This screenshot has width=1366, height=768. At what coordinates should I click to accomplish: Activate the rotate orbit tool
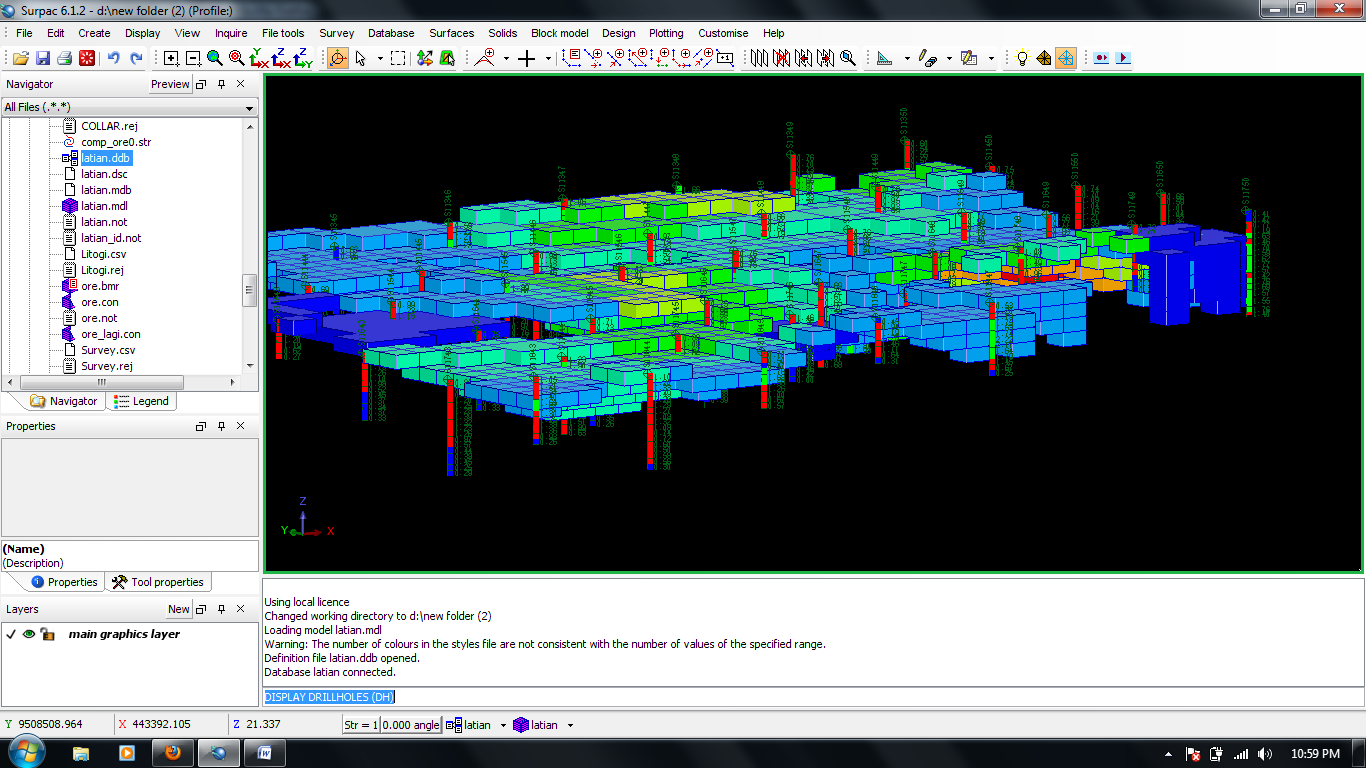coord(338,58)
